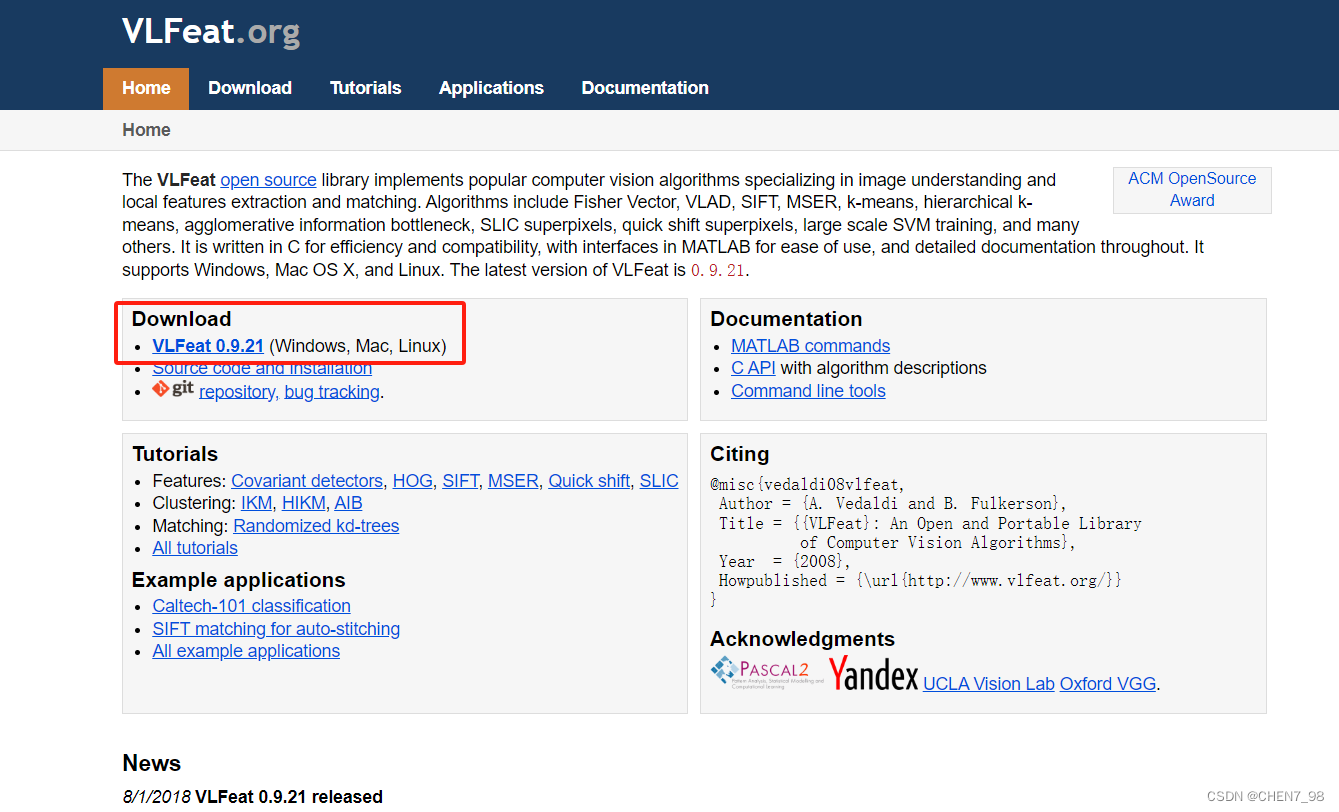This screenshot has width=1339, height=812.
Task: Open the bug tracking link
Action: [x=332, y=392]
